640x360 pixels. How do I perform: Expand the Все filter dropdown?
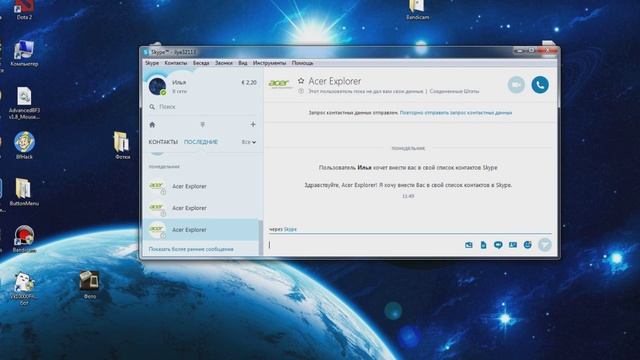point(249,142)
